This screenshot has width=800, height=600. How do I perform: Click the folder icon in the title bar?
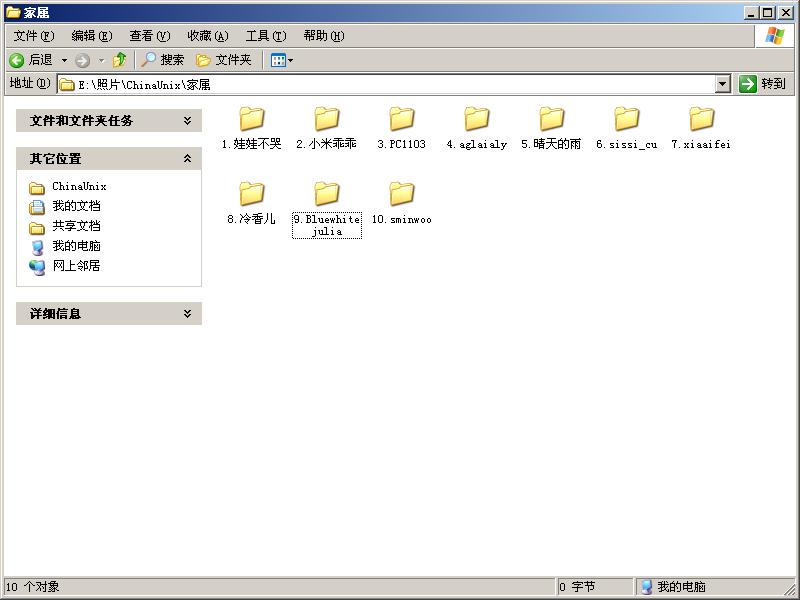[13, 12]
